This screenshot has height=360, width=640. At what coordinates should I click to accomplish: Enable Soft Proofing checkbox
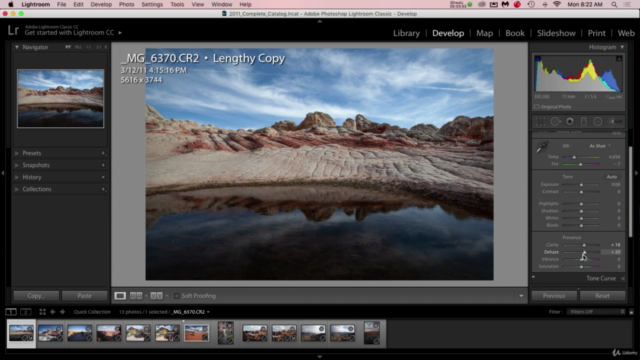point(177,296)
